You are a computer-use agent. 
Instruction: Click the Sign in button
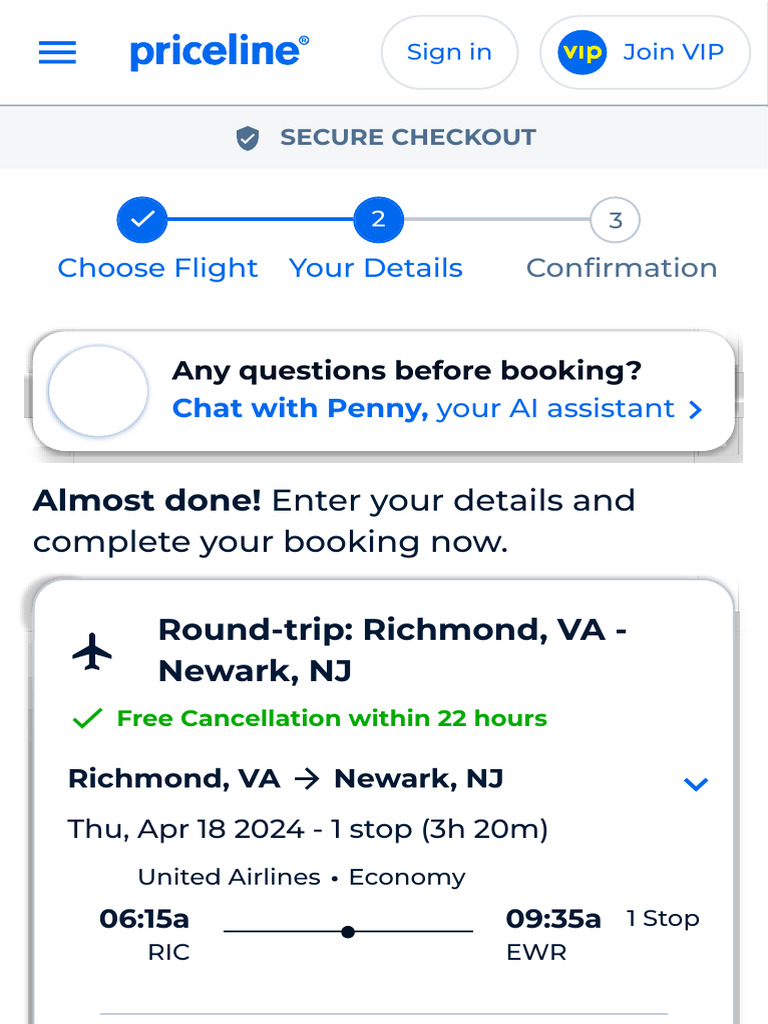click(449, 52)
